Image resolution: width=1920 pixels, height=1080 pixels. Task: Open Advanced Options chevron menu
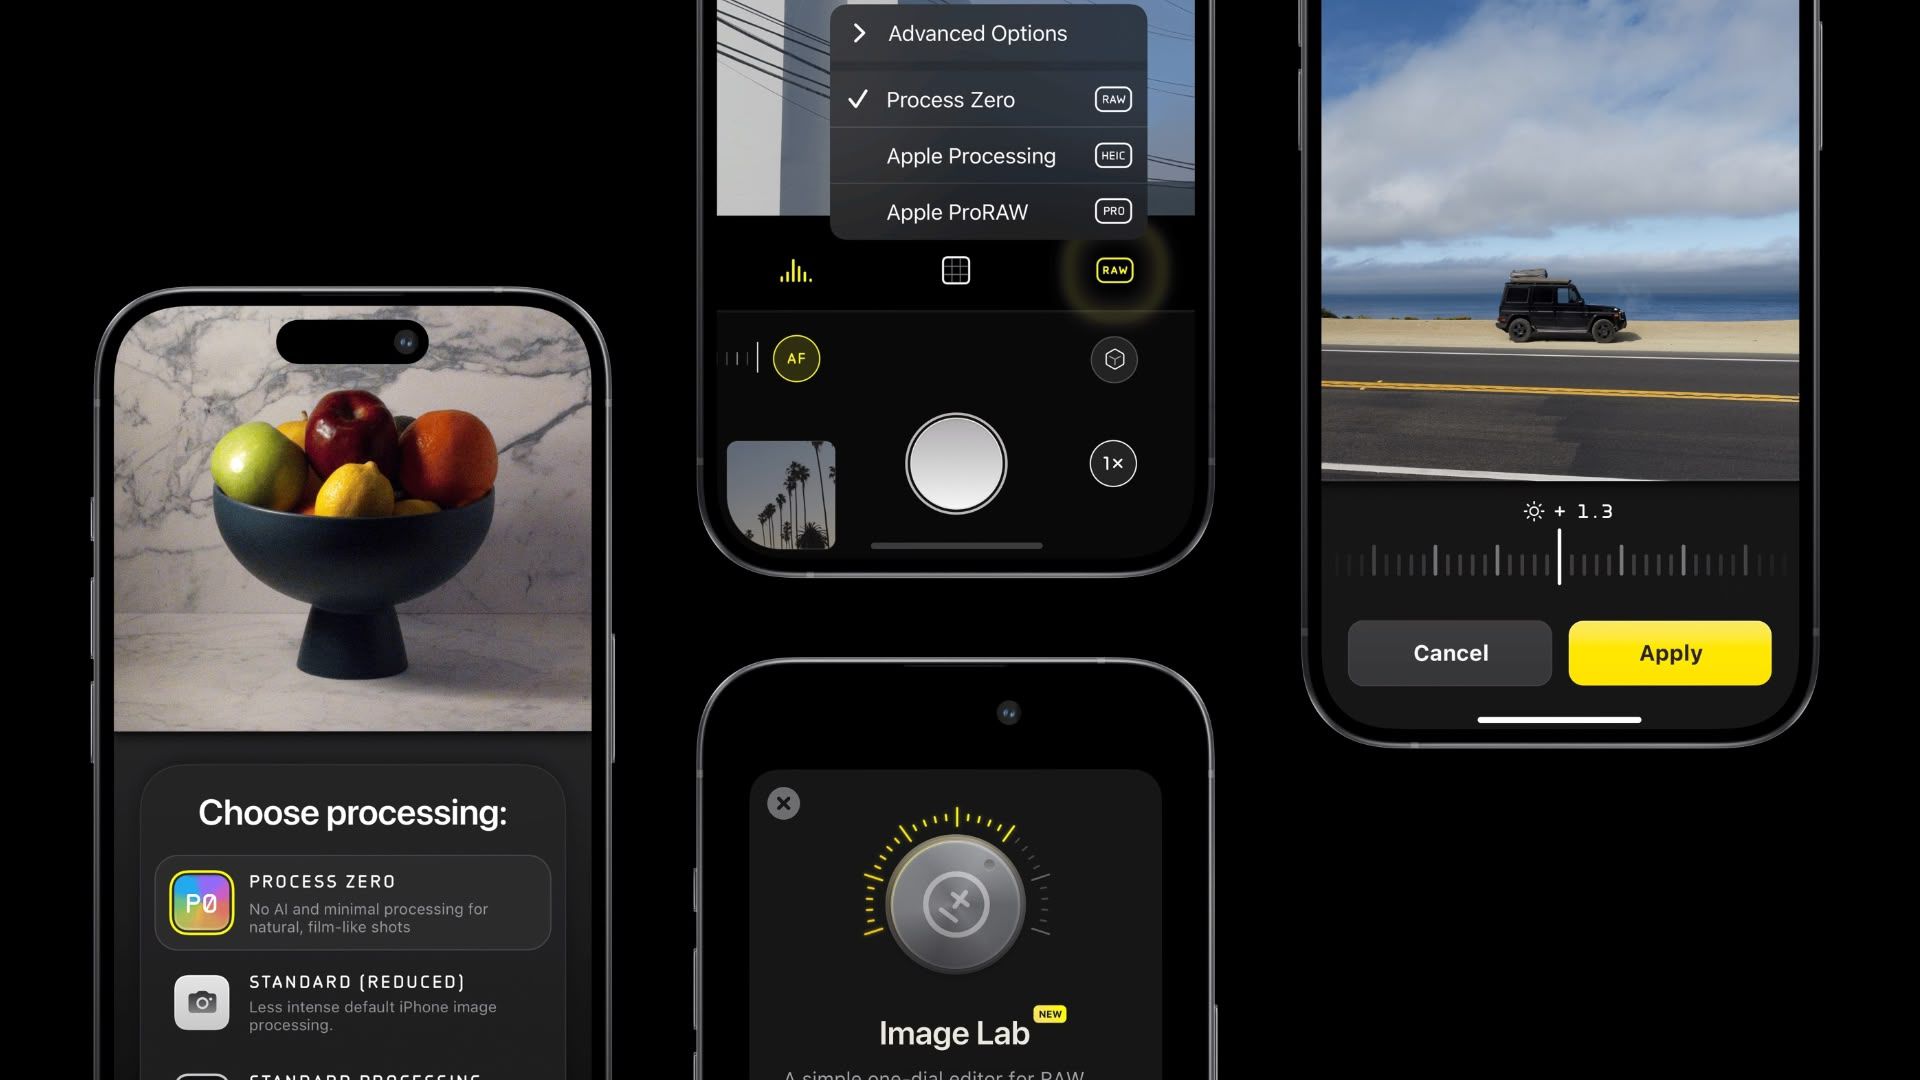858,32
